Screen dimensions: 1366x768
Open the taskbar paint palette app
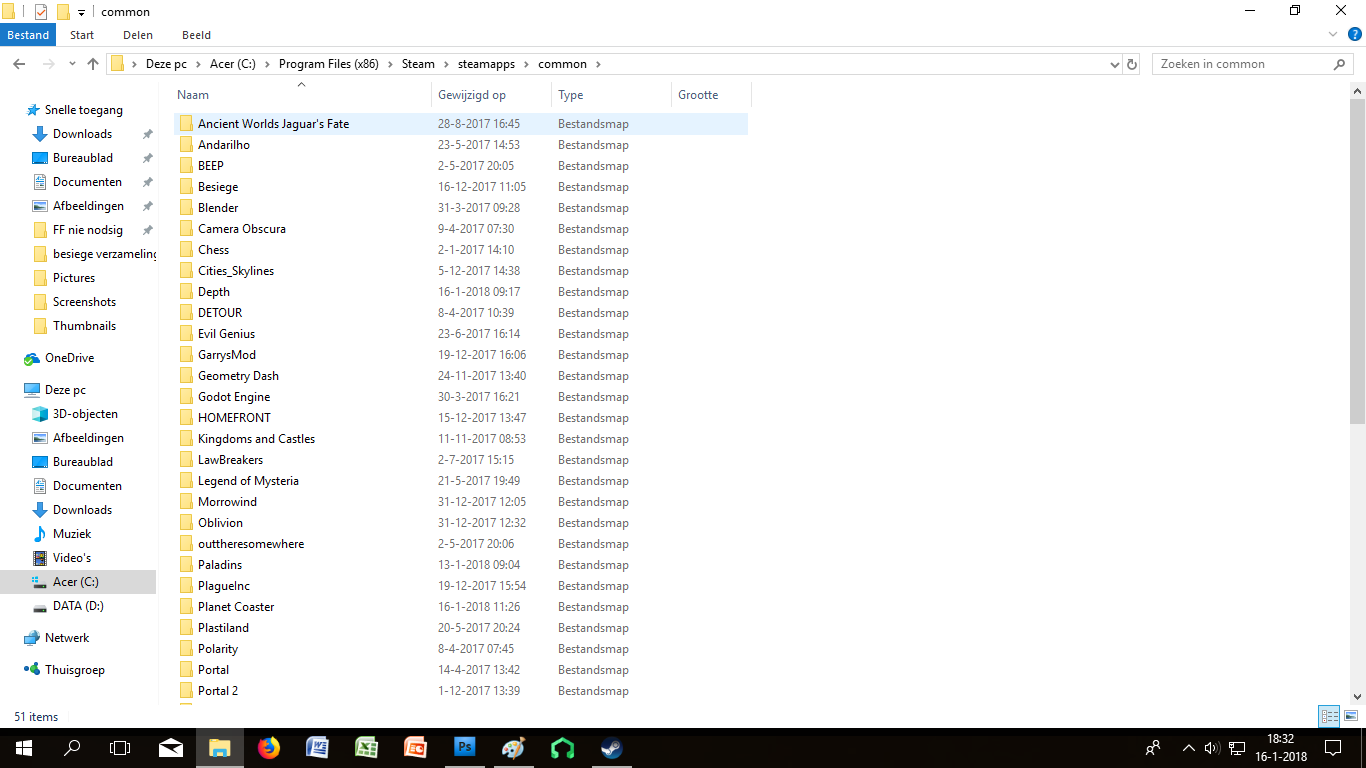512,747
